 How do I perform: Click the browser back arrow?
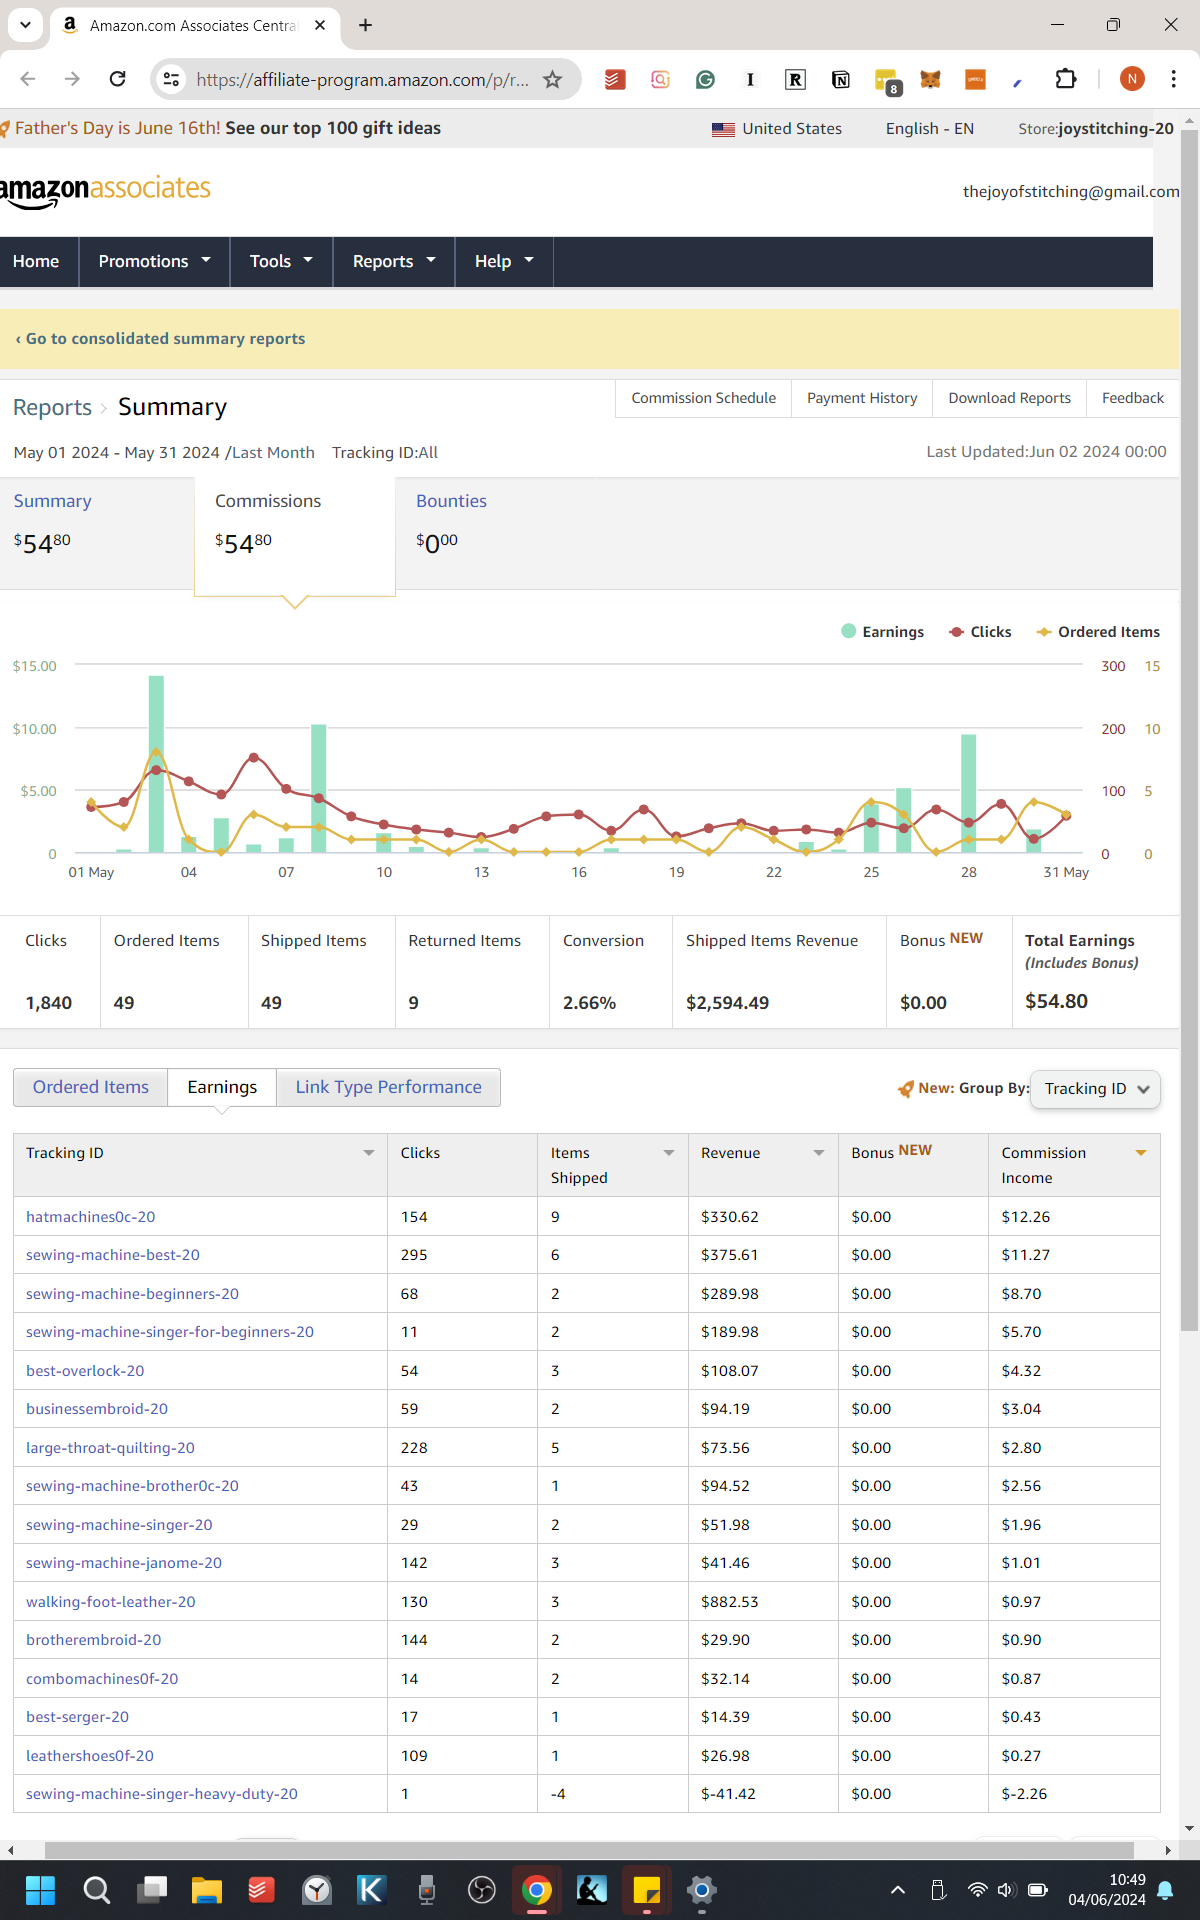click(x=28, y=79)
